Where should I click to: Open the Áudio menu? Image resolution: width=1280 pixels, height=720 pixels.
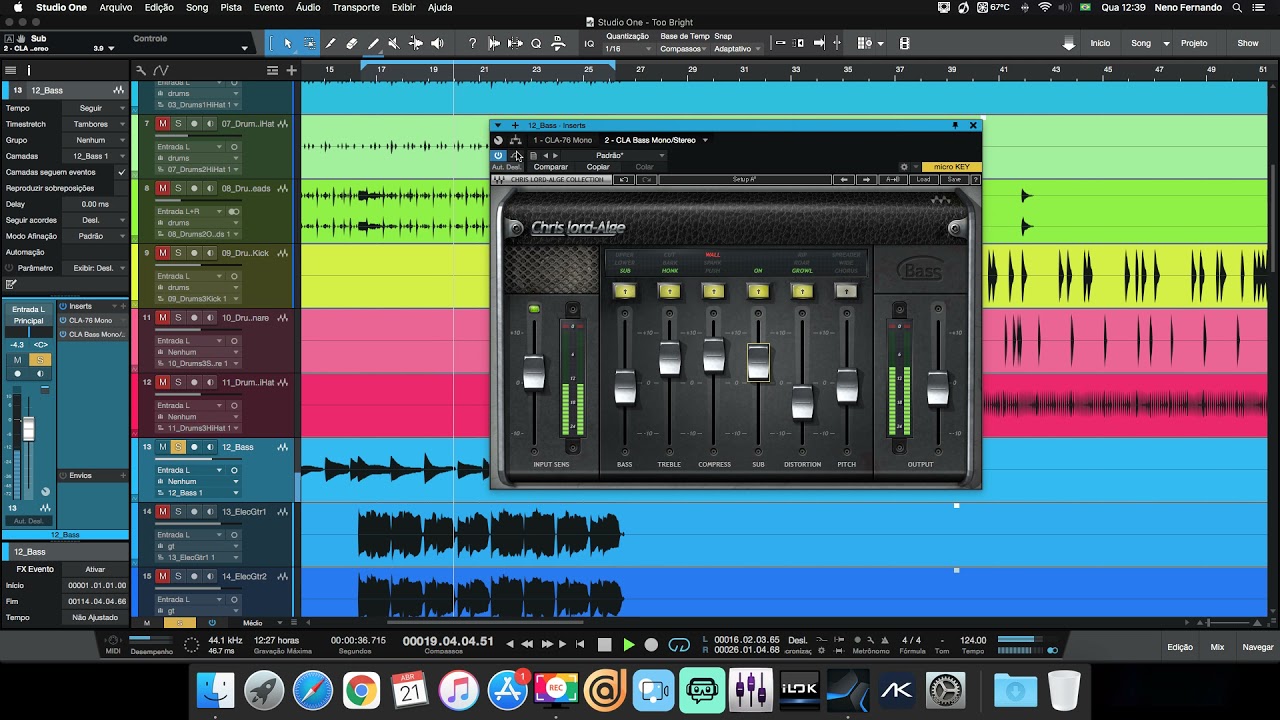pos(308,7)
